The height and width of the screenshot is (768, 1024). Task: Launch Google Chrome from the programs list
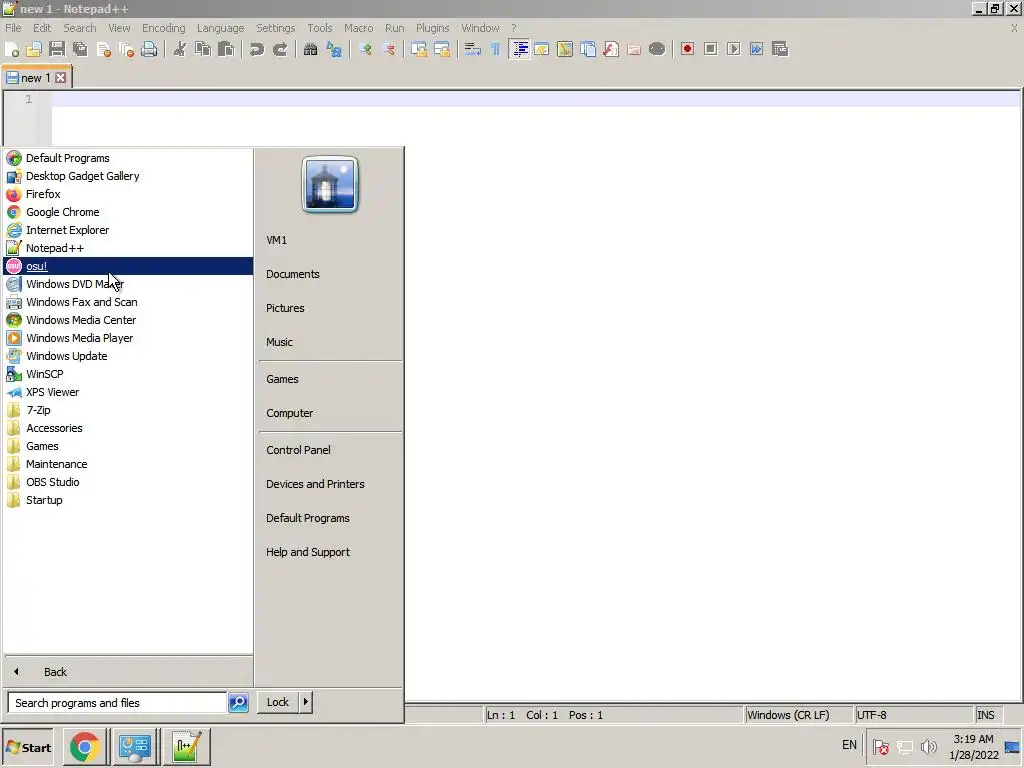click(x=128, y=212)
